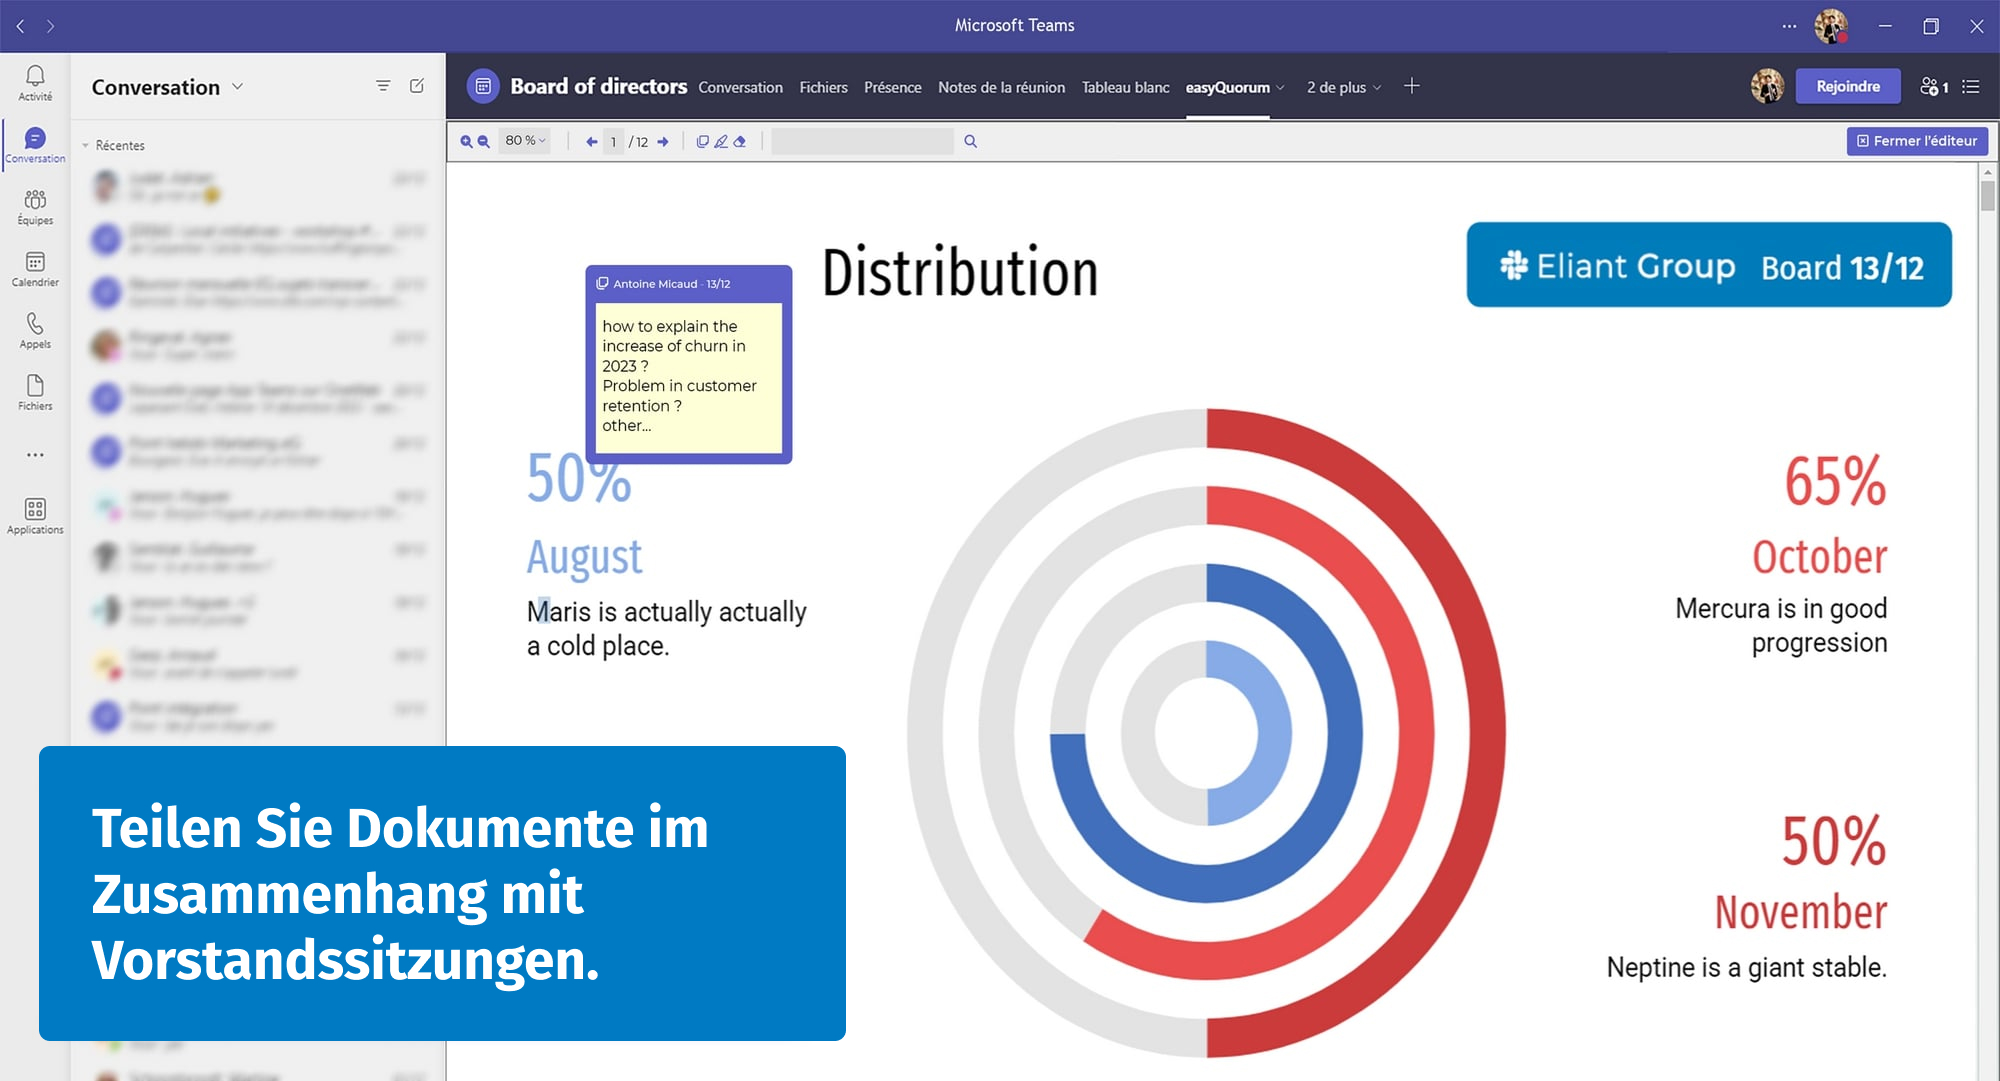
Task: Click Fermer l'éditeur button
Action: 1917,141
